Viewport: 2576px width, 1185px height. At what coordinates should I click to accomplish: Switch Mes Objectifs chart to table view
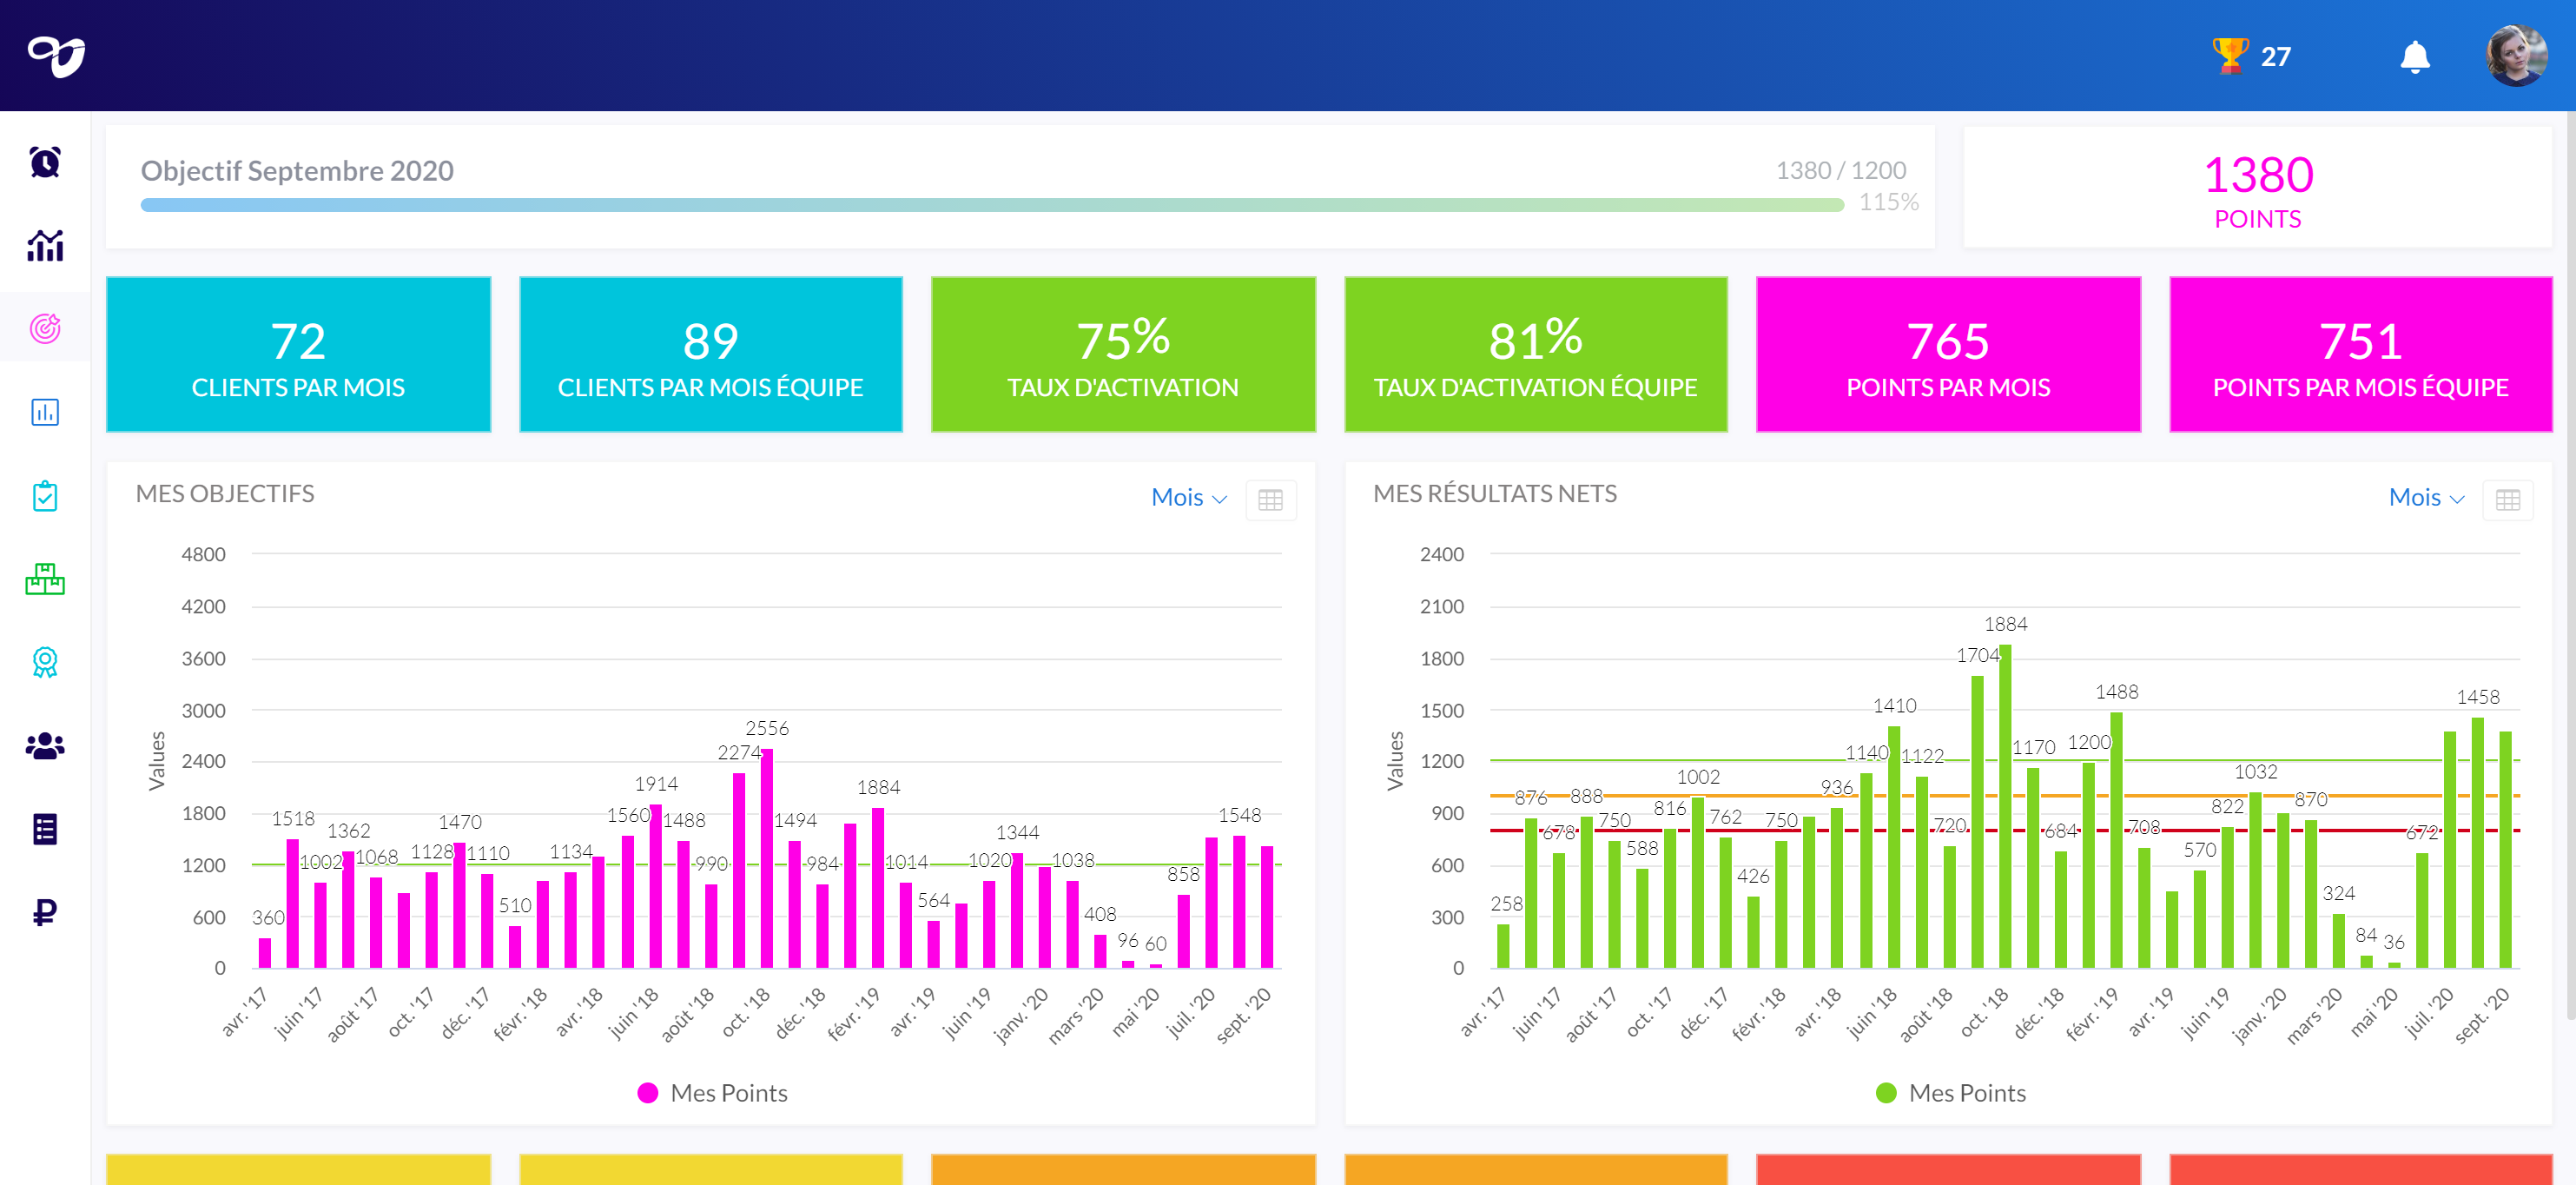coord(1270,499)
